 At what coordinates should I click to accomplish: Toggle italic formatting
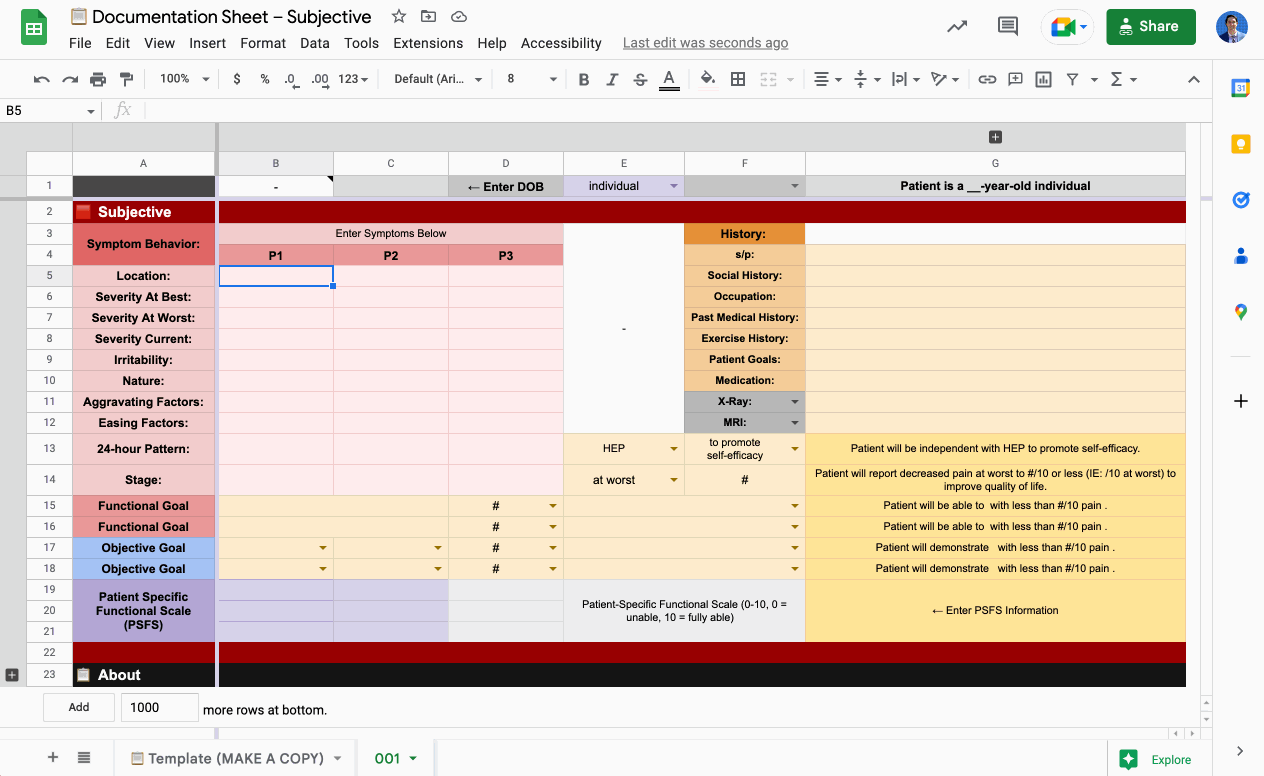[x=612, y=79]
